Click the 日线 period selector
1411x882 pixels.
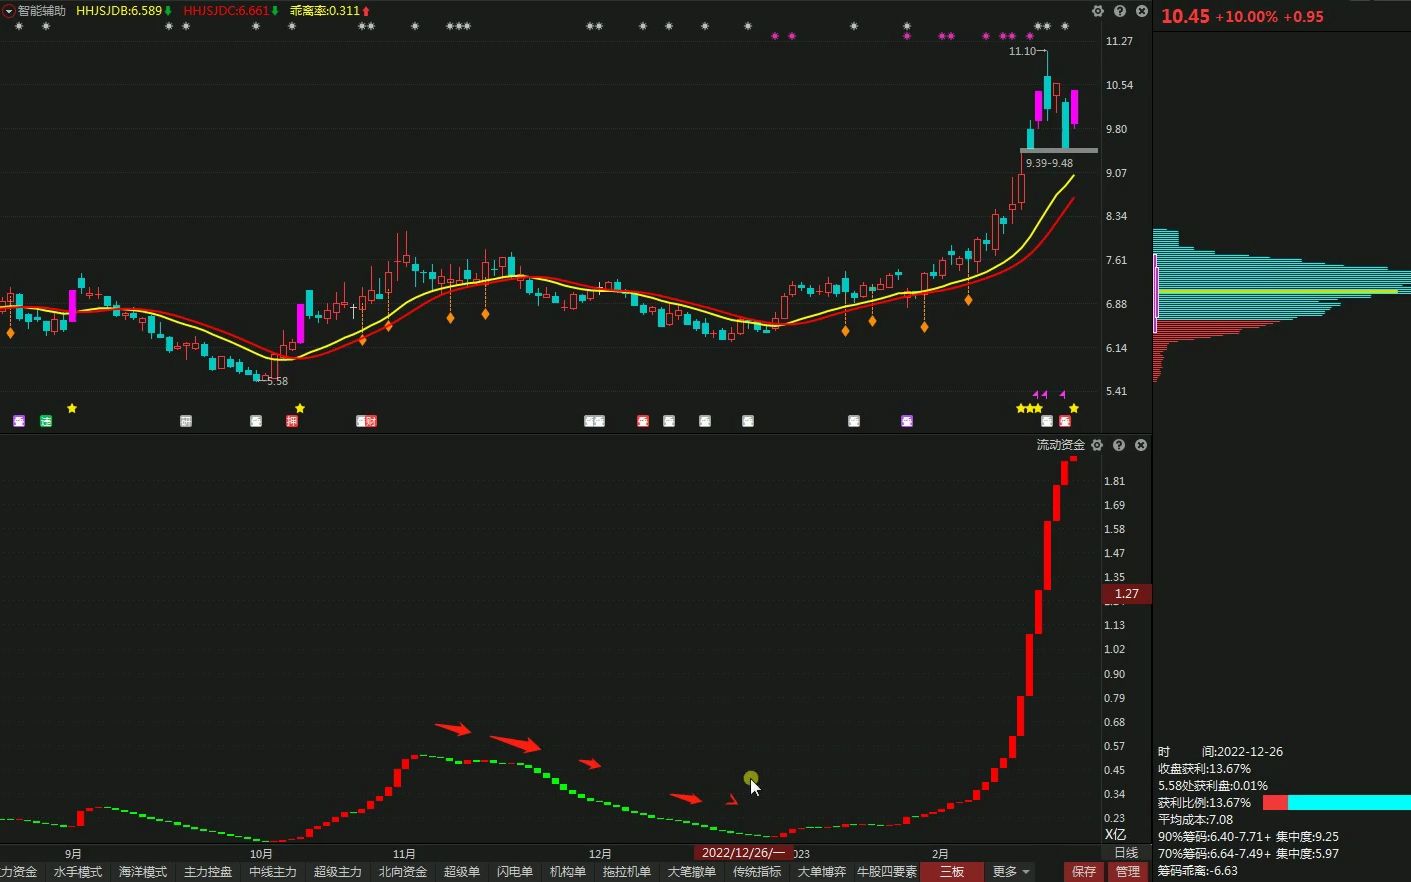click(1126, 853)
